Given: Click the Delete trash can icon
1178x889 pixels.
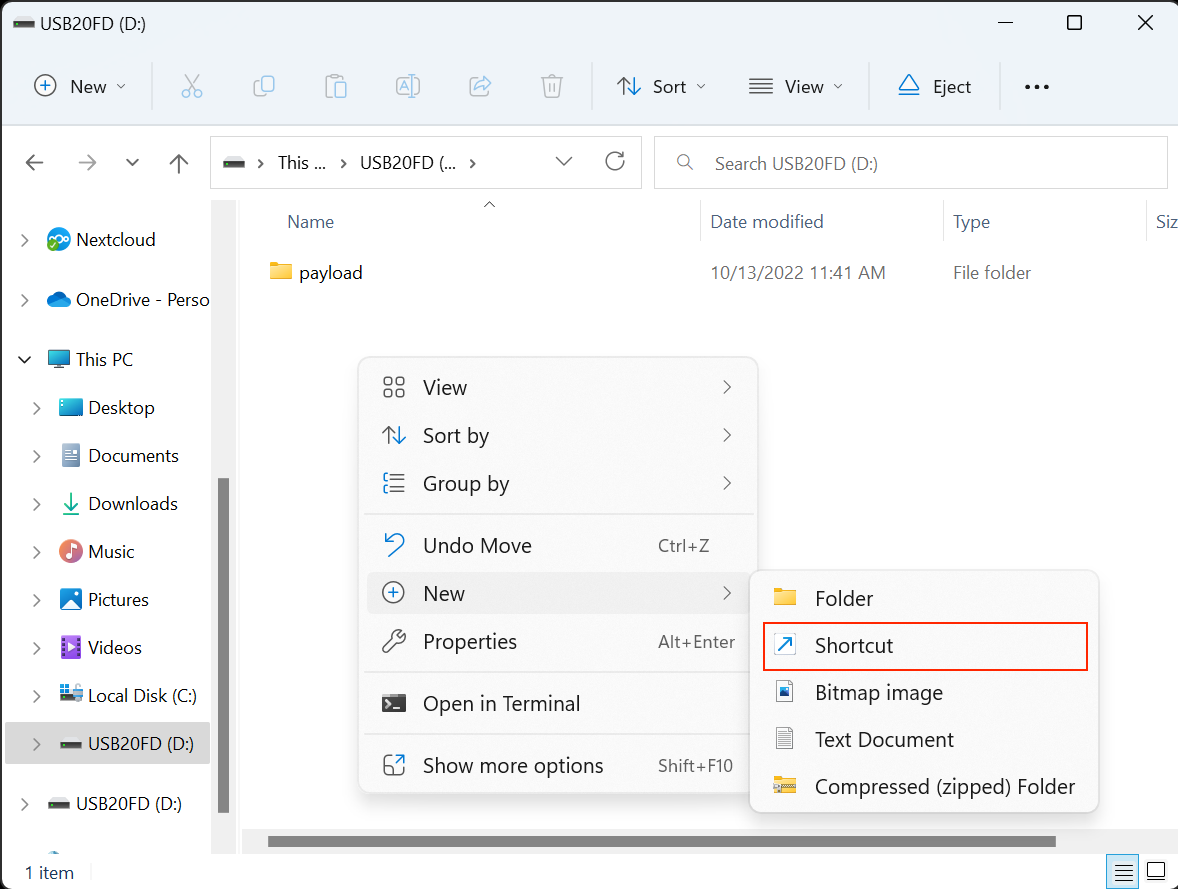Looking at the screenshot, I should tap(552, 87).
